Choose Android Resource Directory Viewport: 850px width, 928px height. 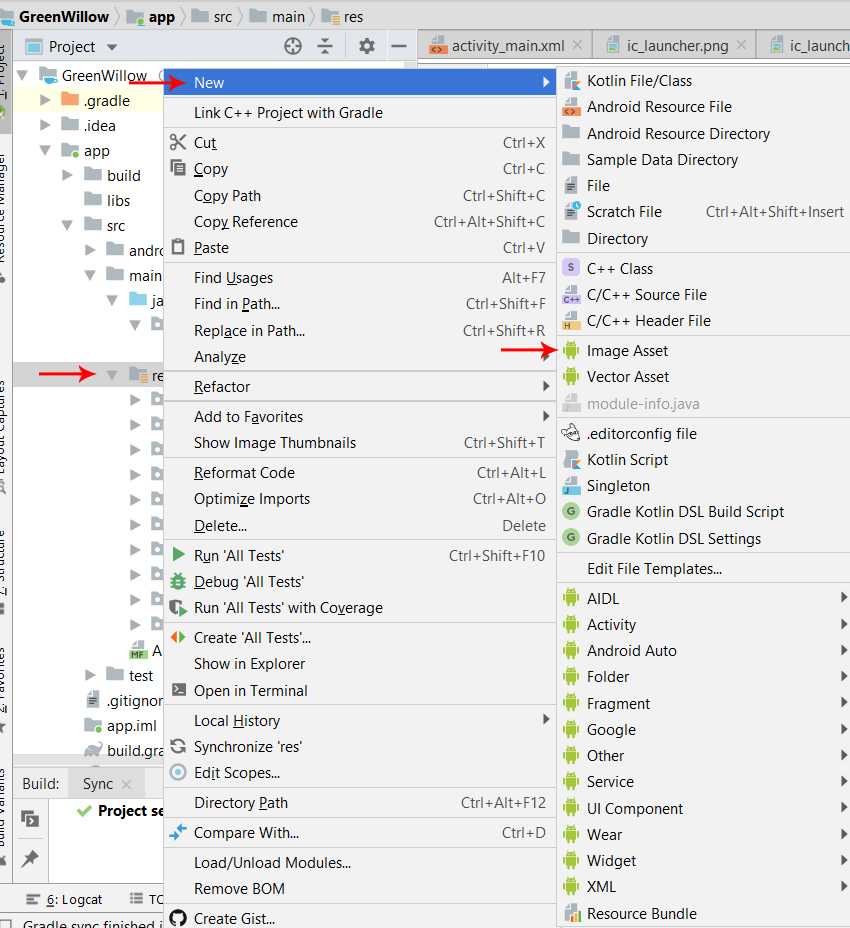678,134
